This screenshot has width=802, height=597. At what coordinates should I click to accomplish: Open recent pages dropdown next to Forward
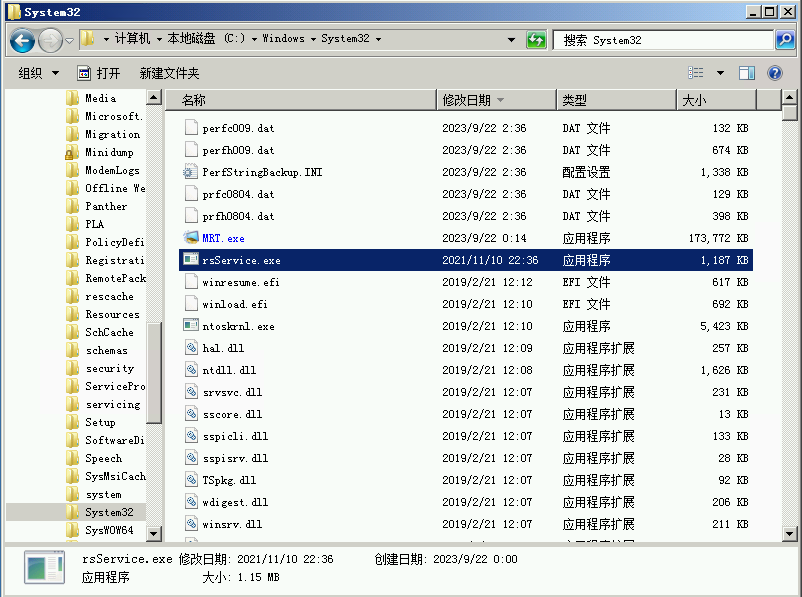click(70, 40)
